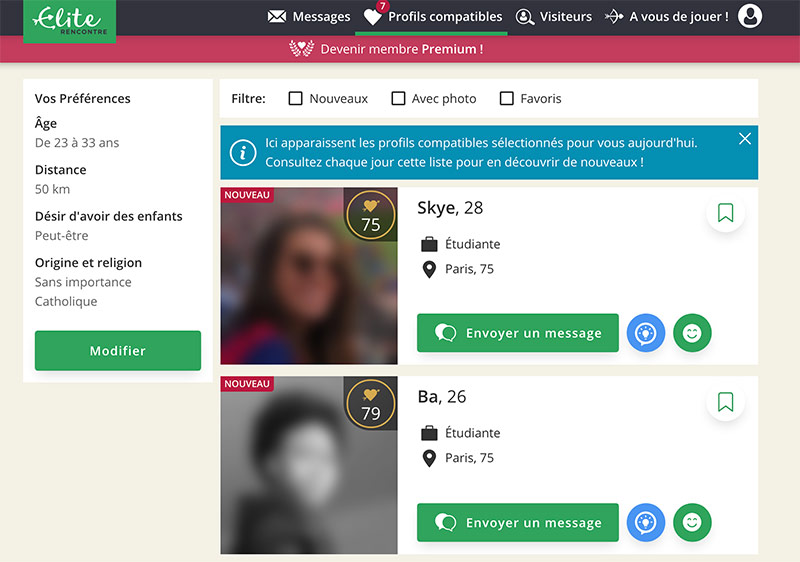Click Ba's compatibility score 79

pyautogui.click(x=371, y=404)
